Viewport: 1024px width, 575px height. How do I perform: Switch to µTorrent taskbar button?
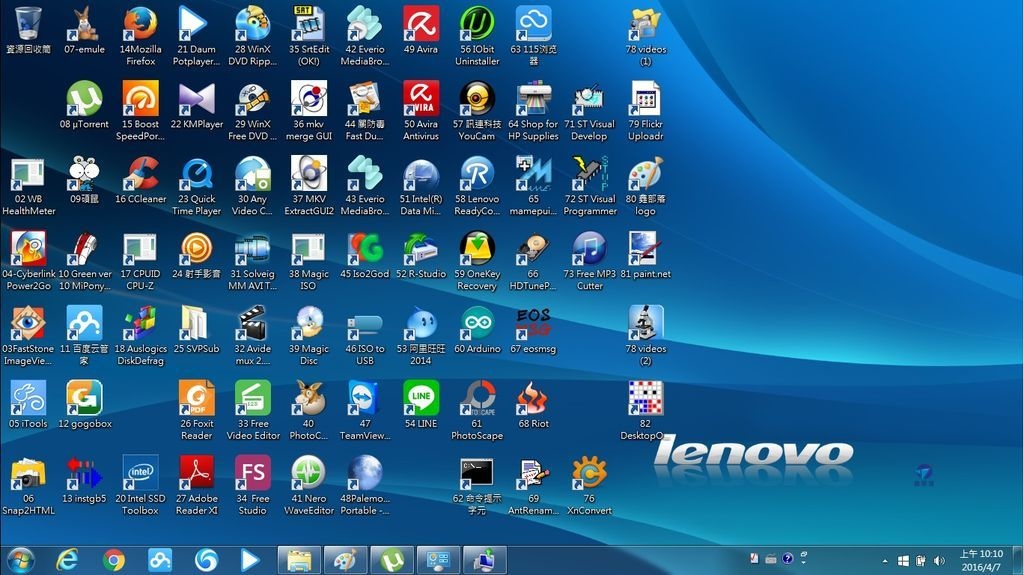pyautogui.click(x=392, y=560)
